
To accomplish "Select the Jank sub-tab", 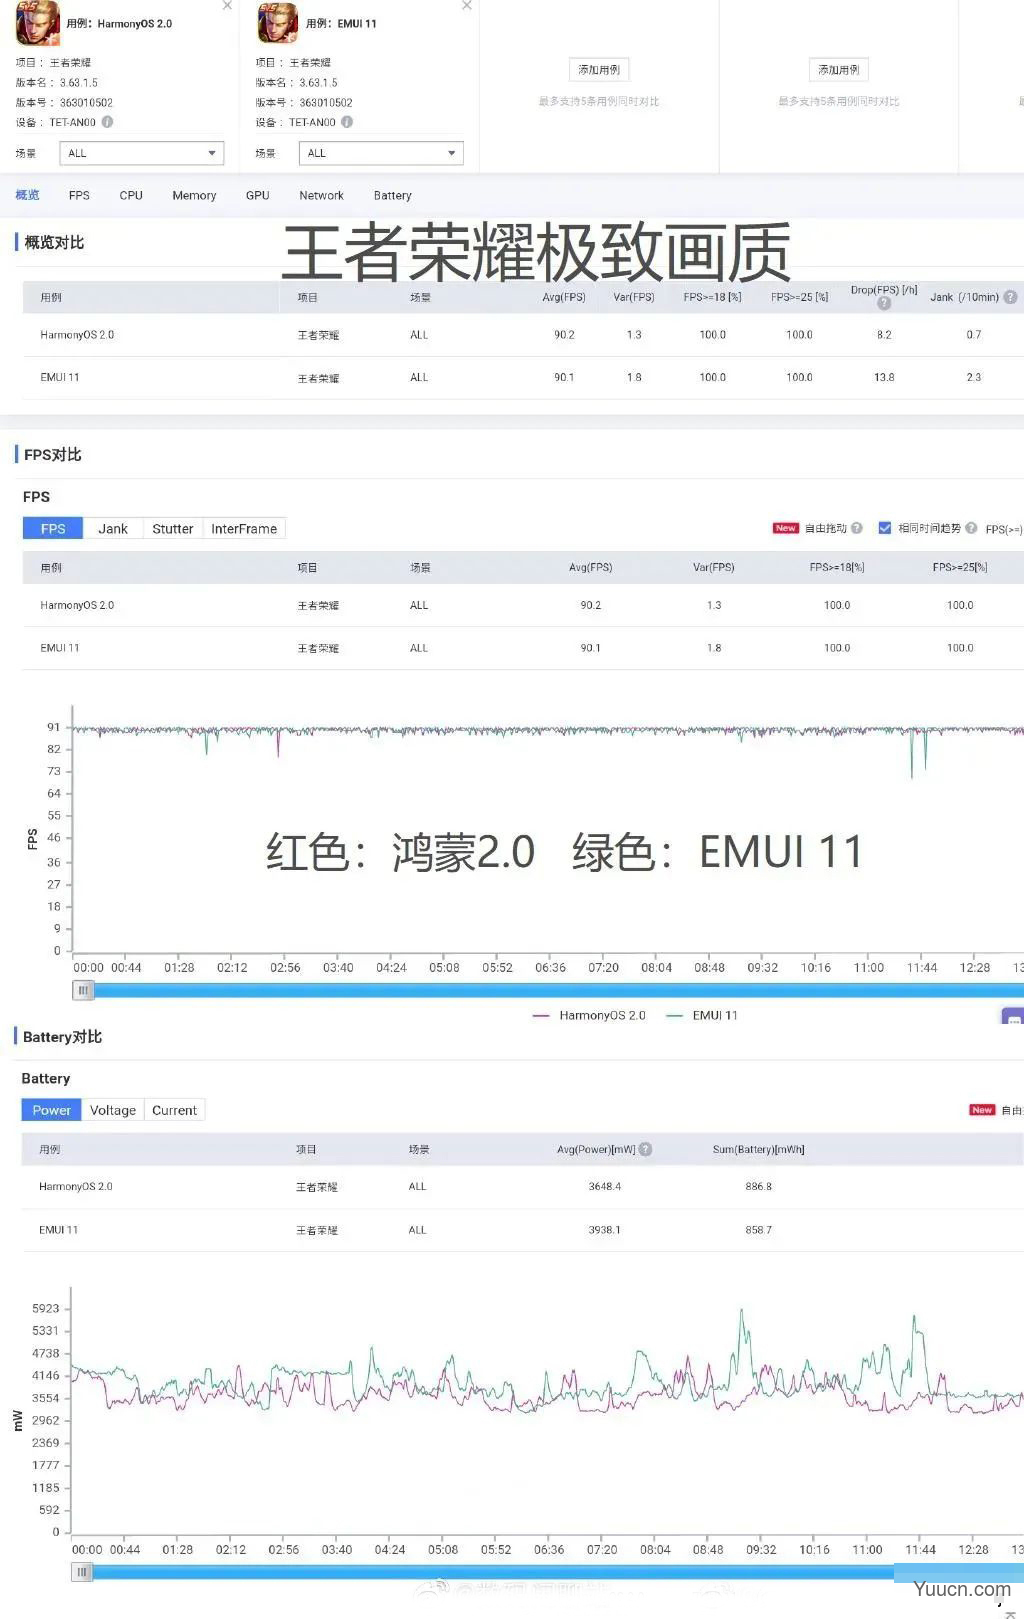I will (113, 529).
